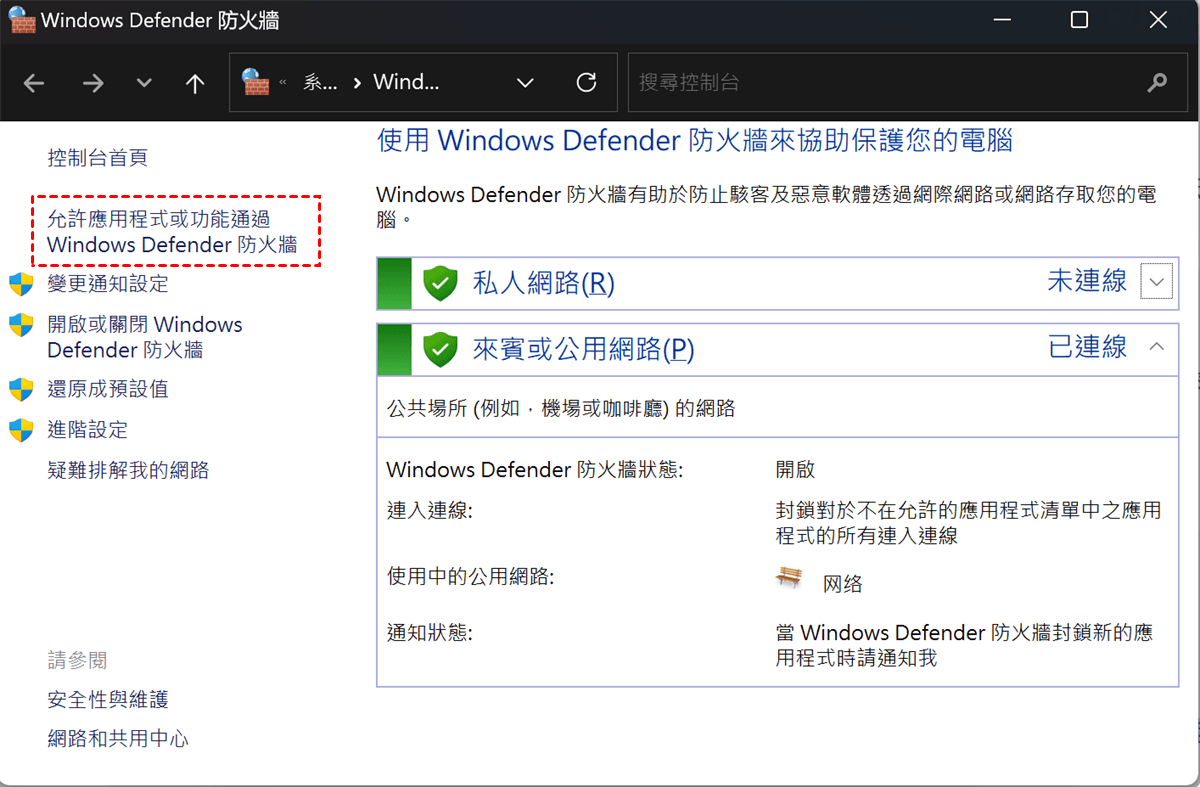Viewport: 1200px width, 787px height.
Task: Click shield icon beside 開啟或關閉 Windows Defender 防火牆
Action: coord(21,325)
